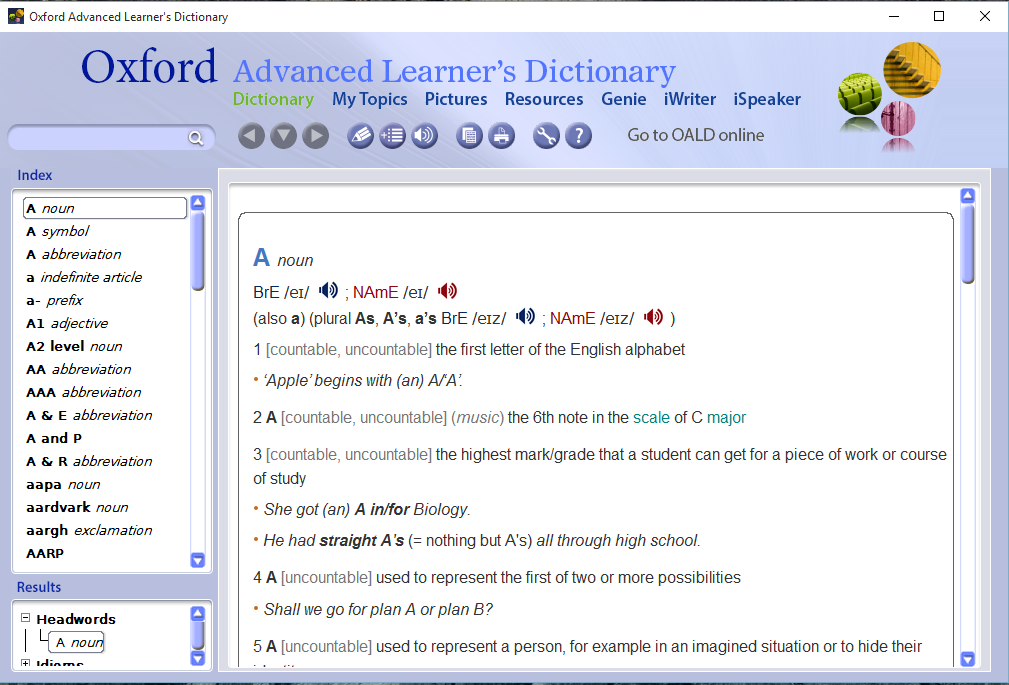Click the entry pane scroll down arrow
The image size is (1009, 685).
click(x=968, y=659)
